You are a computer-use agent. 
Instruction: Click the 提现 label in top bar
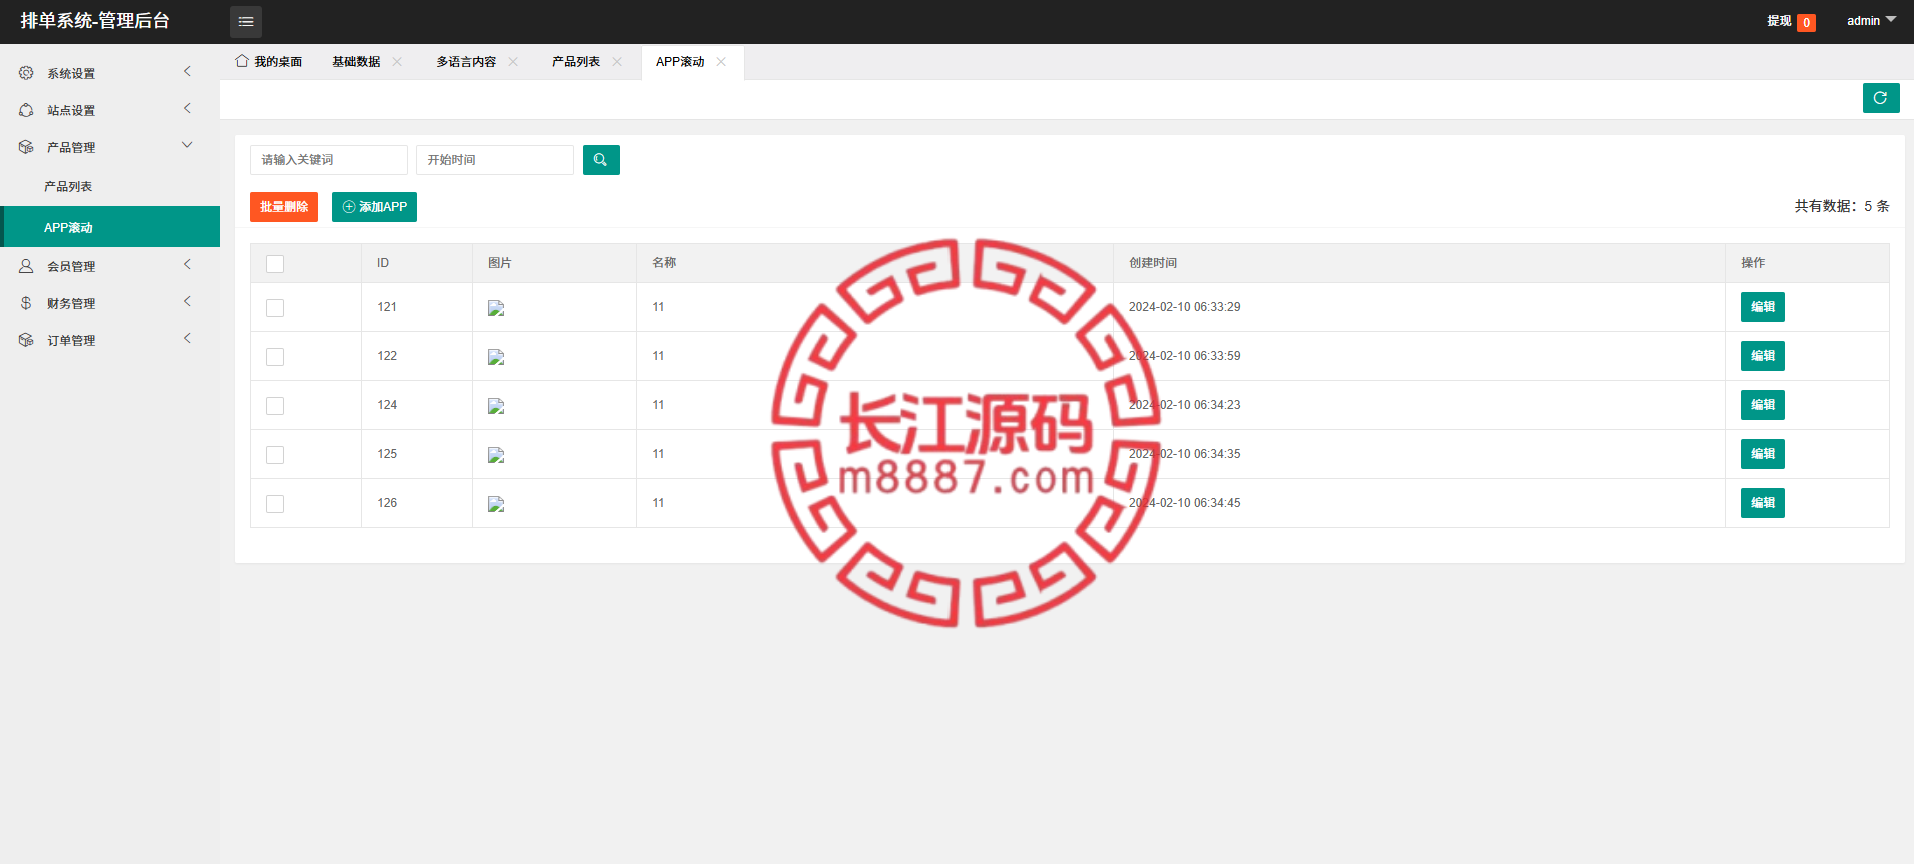click(1779, 21)
